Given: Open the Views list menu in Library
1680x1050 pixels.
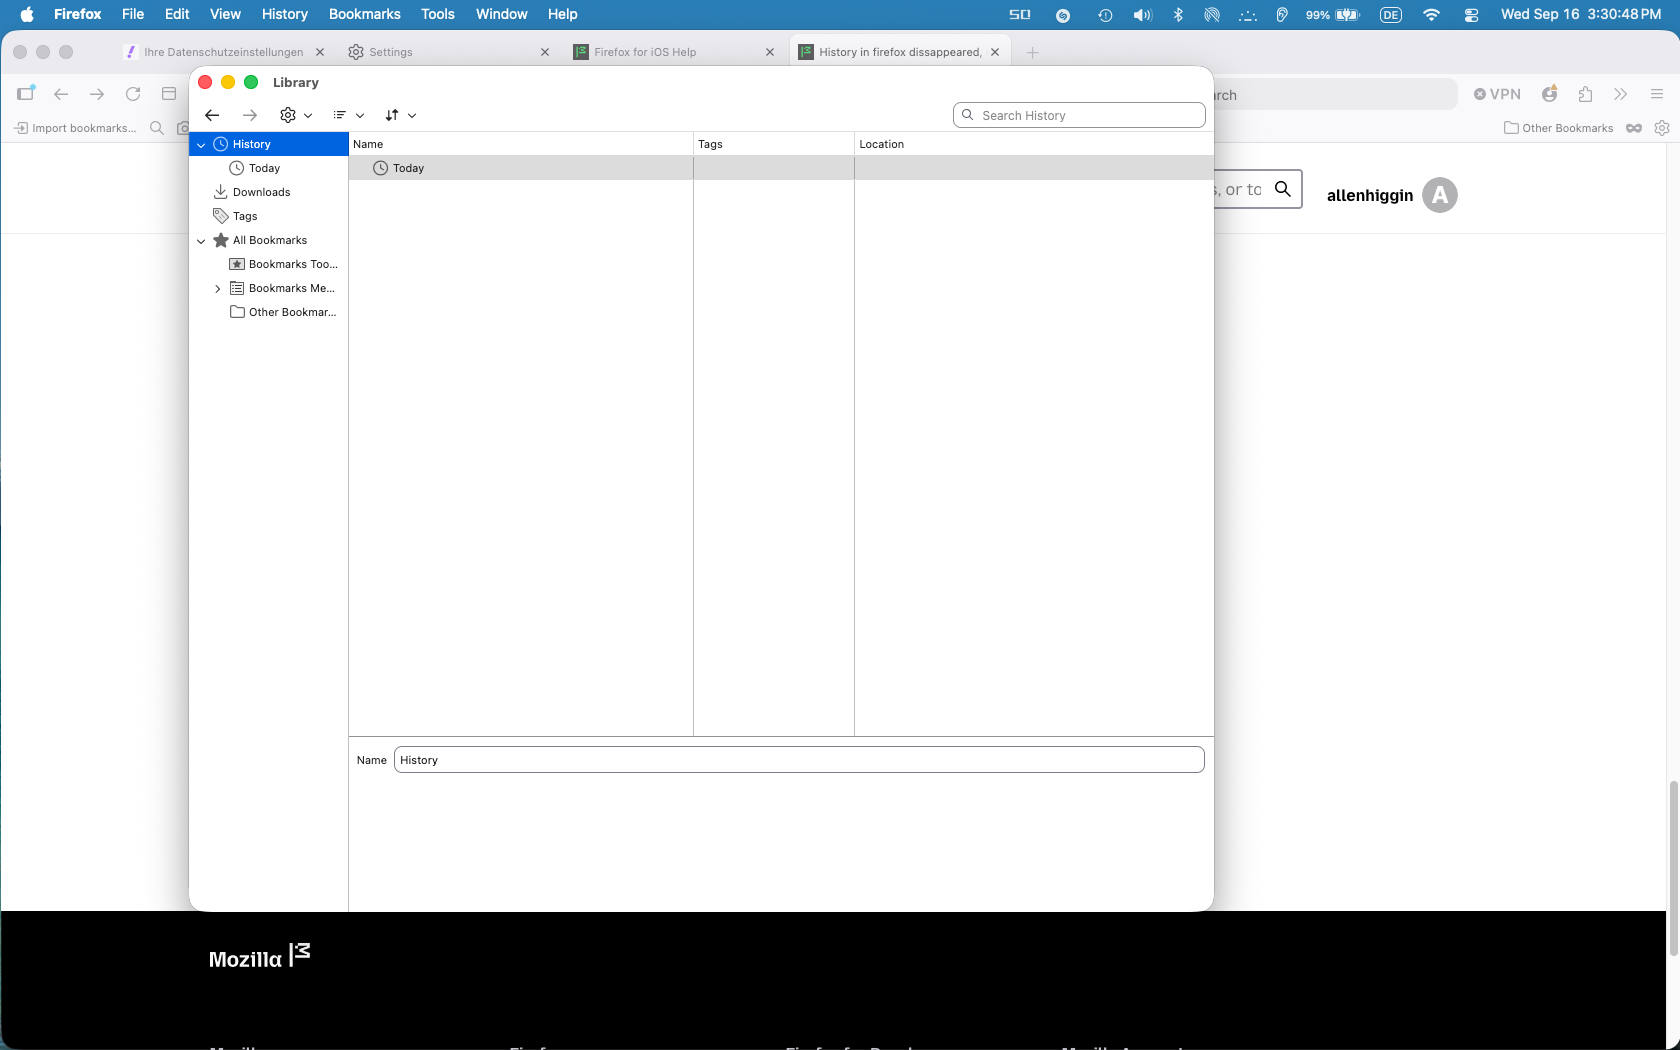Looking at the screenshot, I should (348, 115).
